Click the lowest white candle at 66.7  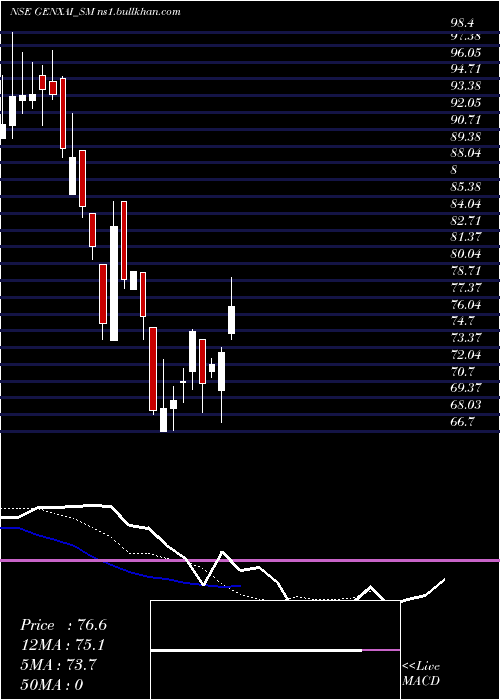(x=163, y=420)
